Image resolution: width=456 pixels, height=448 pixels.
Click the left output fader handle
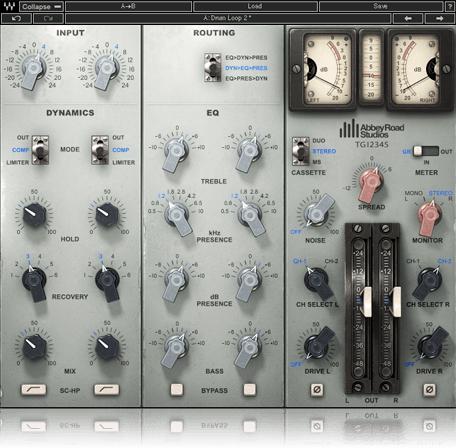click(367, 302)
